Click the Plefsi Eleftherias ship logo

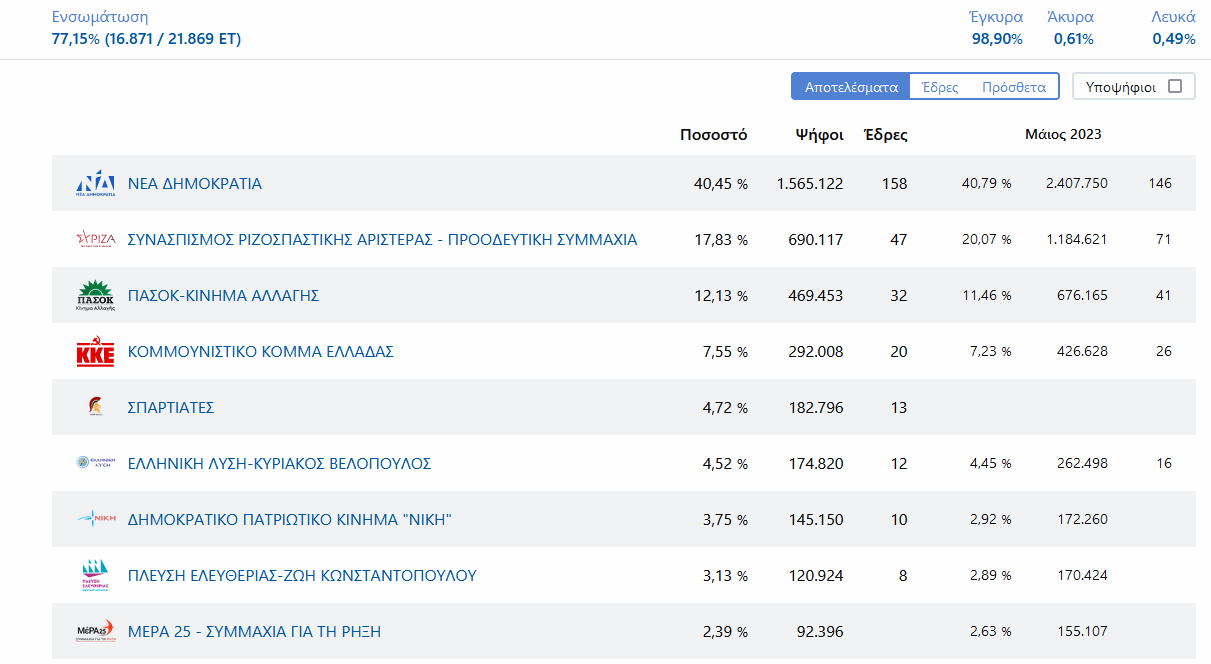(x=96, y=576)
